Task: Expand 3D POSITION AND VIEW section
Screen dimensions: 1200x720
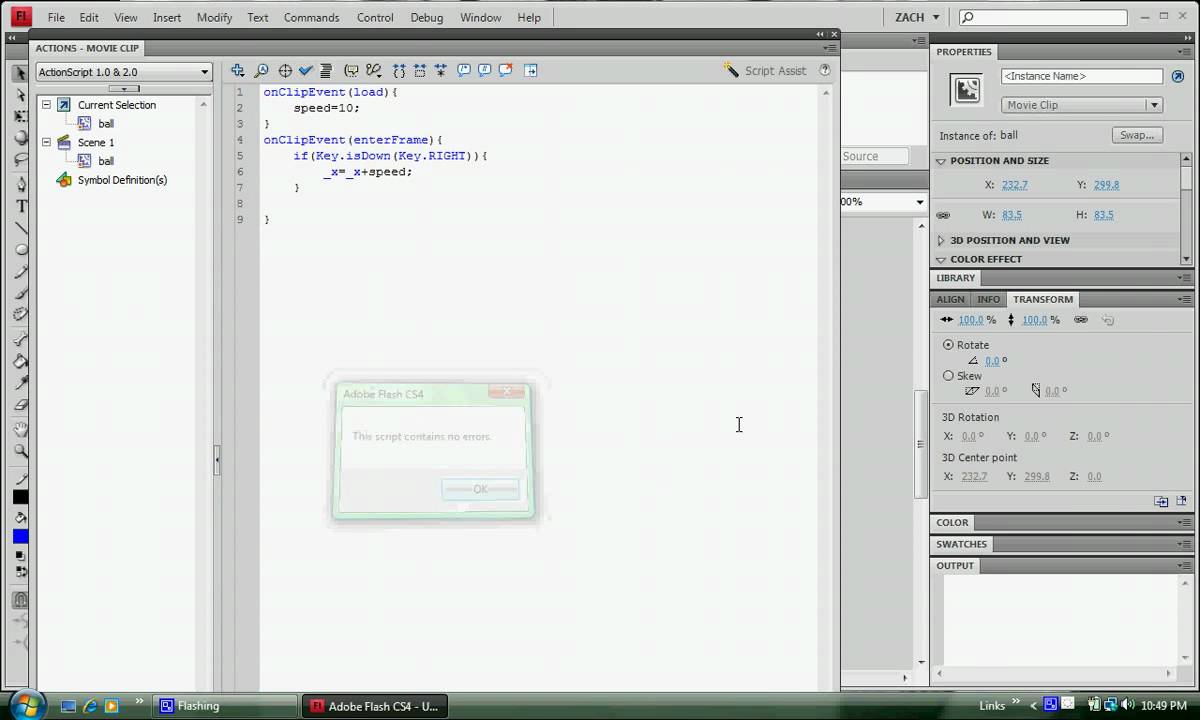Action: pos(941,241)
